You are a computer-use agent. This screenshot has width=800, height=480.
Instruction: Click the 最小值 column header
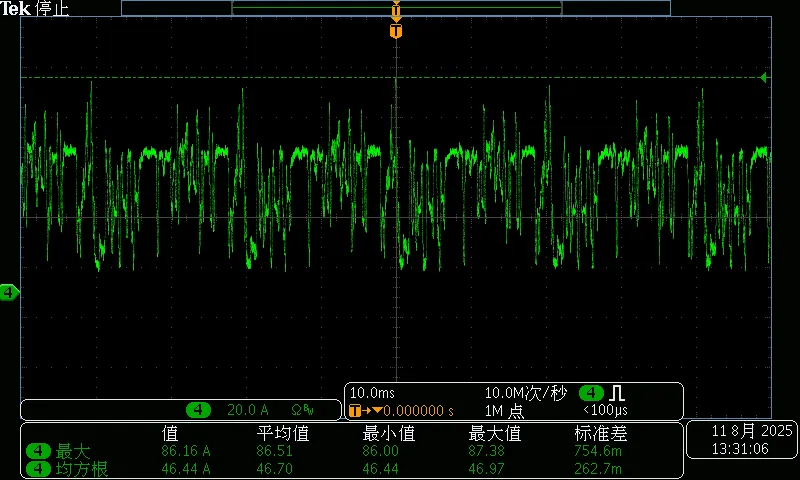pyautogui.click(x=389, y=434)
